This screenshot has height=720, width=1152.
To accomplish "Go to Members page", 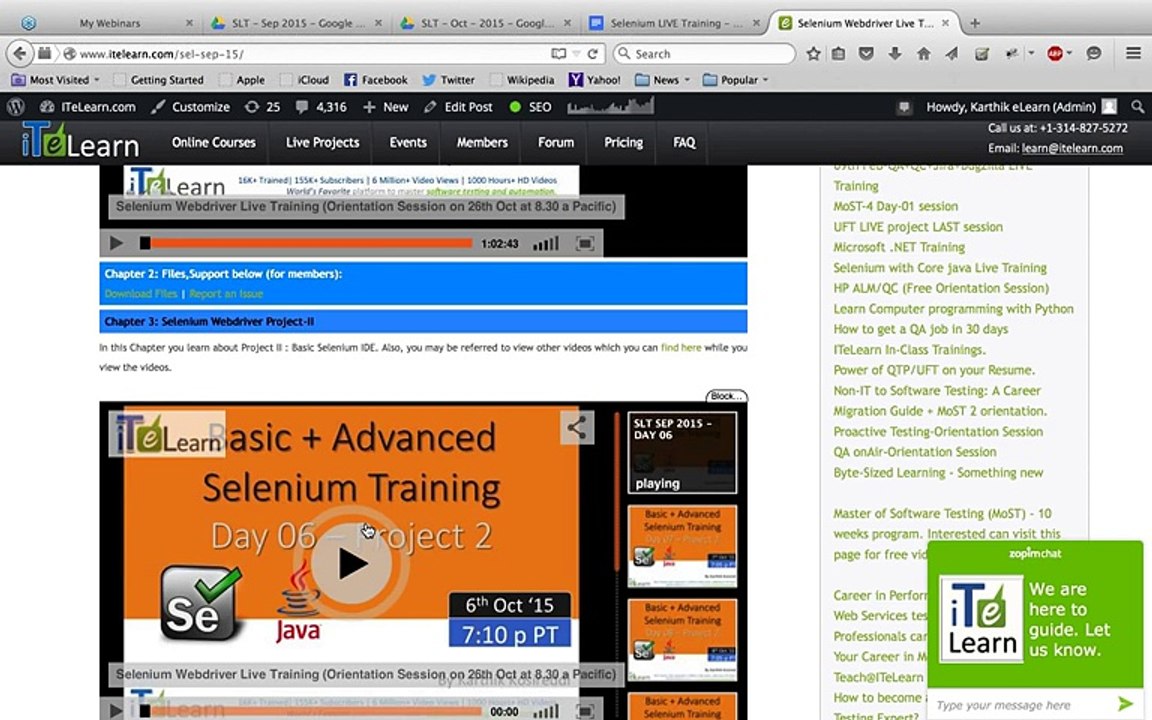I will [x=482, y=142].
